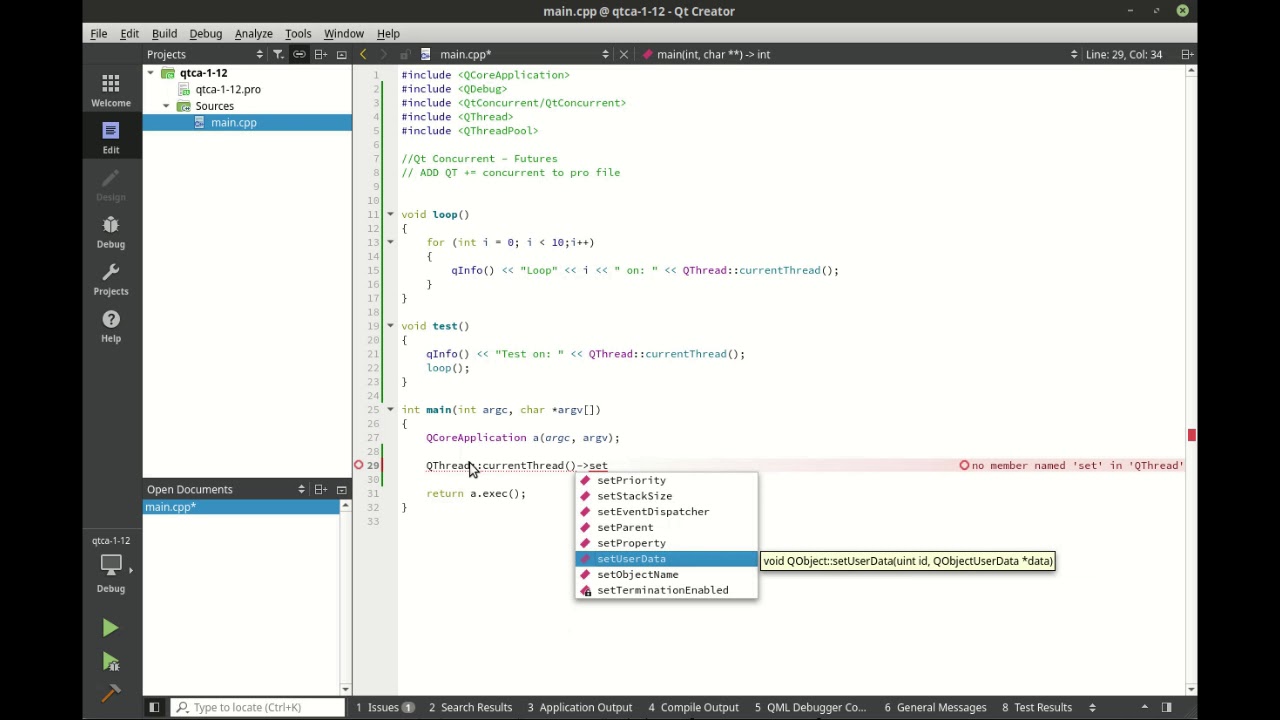Collapse the qtca-1-12 project tree
This screenshot has height=720, width=1280.
point(151,73)
